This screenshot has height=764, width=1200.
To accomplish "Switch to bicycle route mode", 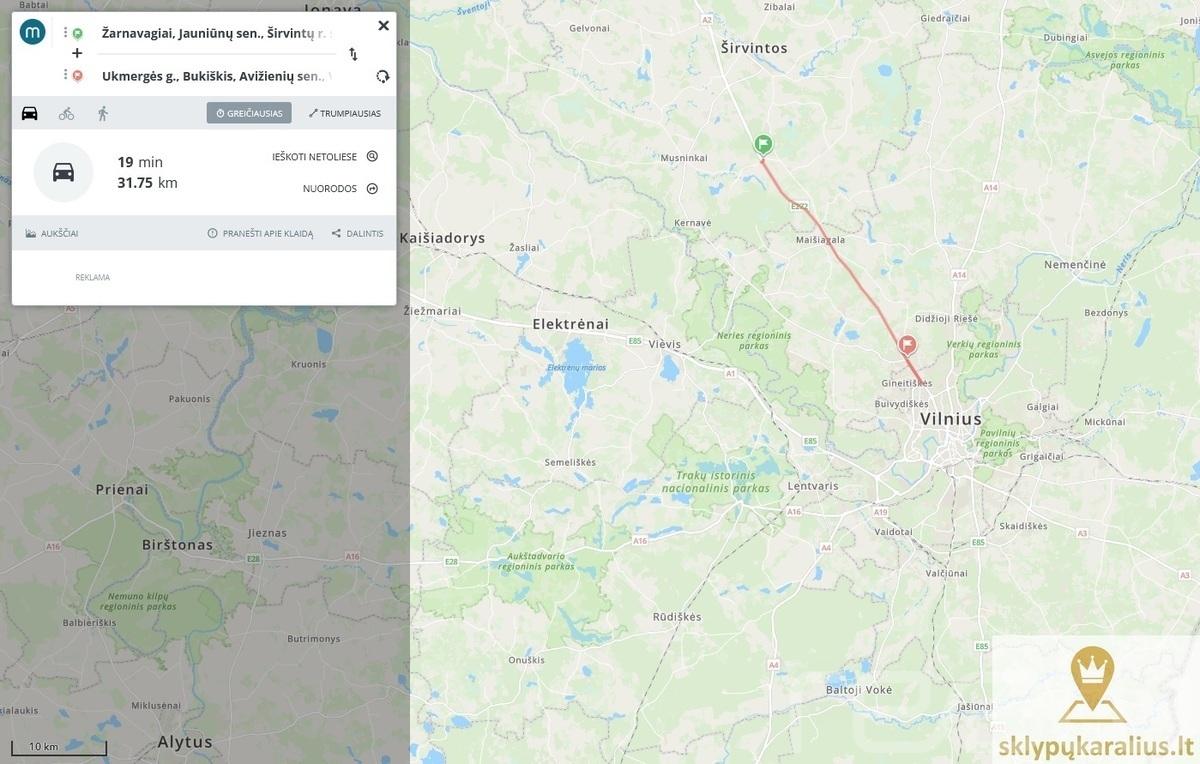I will (66, 113).
